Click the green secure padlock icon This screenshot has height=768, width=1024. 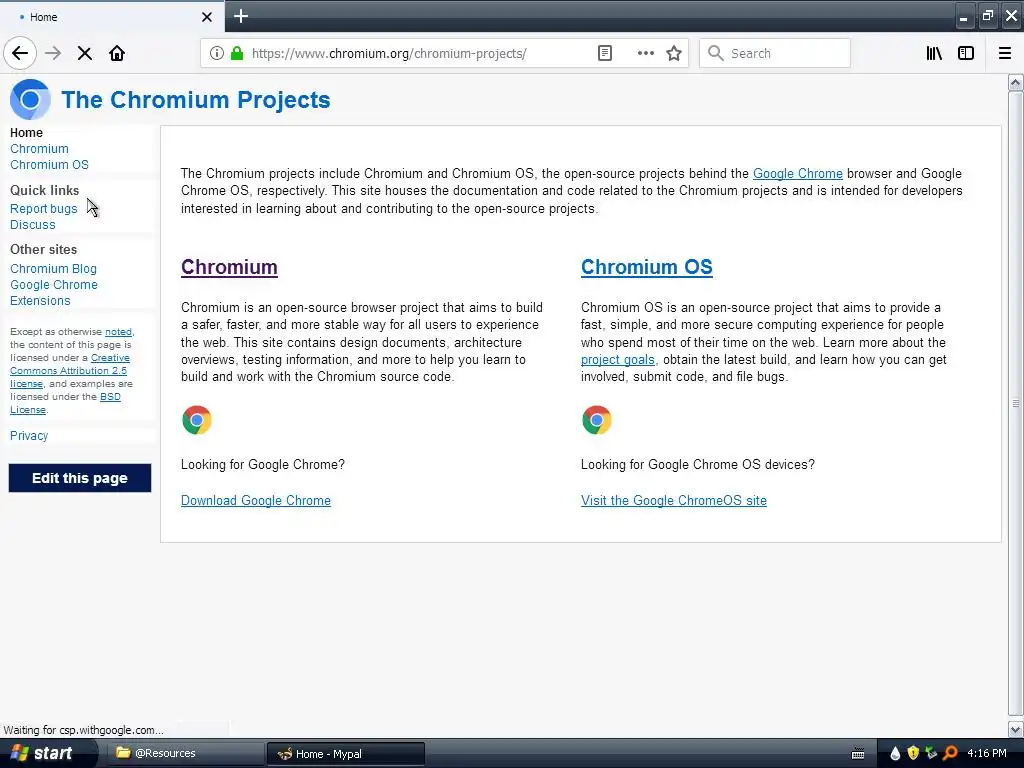[x=237, y=53]
